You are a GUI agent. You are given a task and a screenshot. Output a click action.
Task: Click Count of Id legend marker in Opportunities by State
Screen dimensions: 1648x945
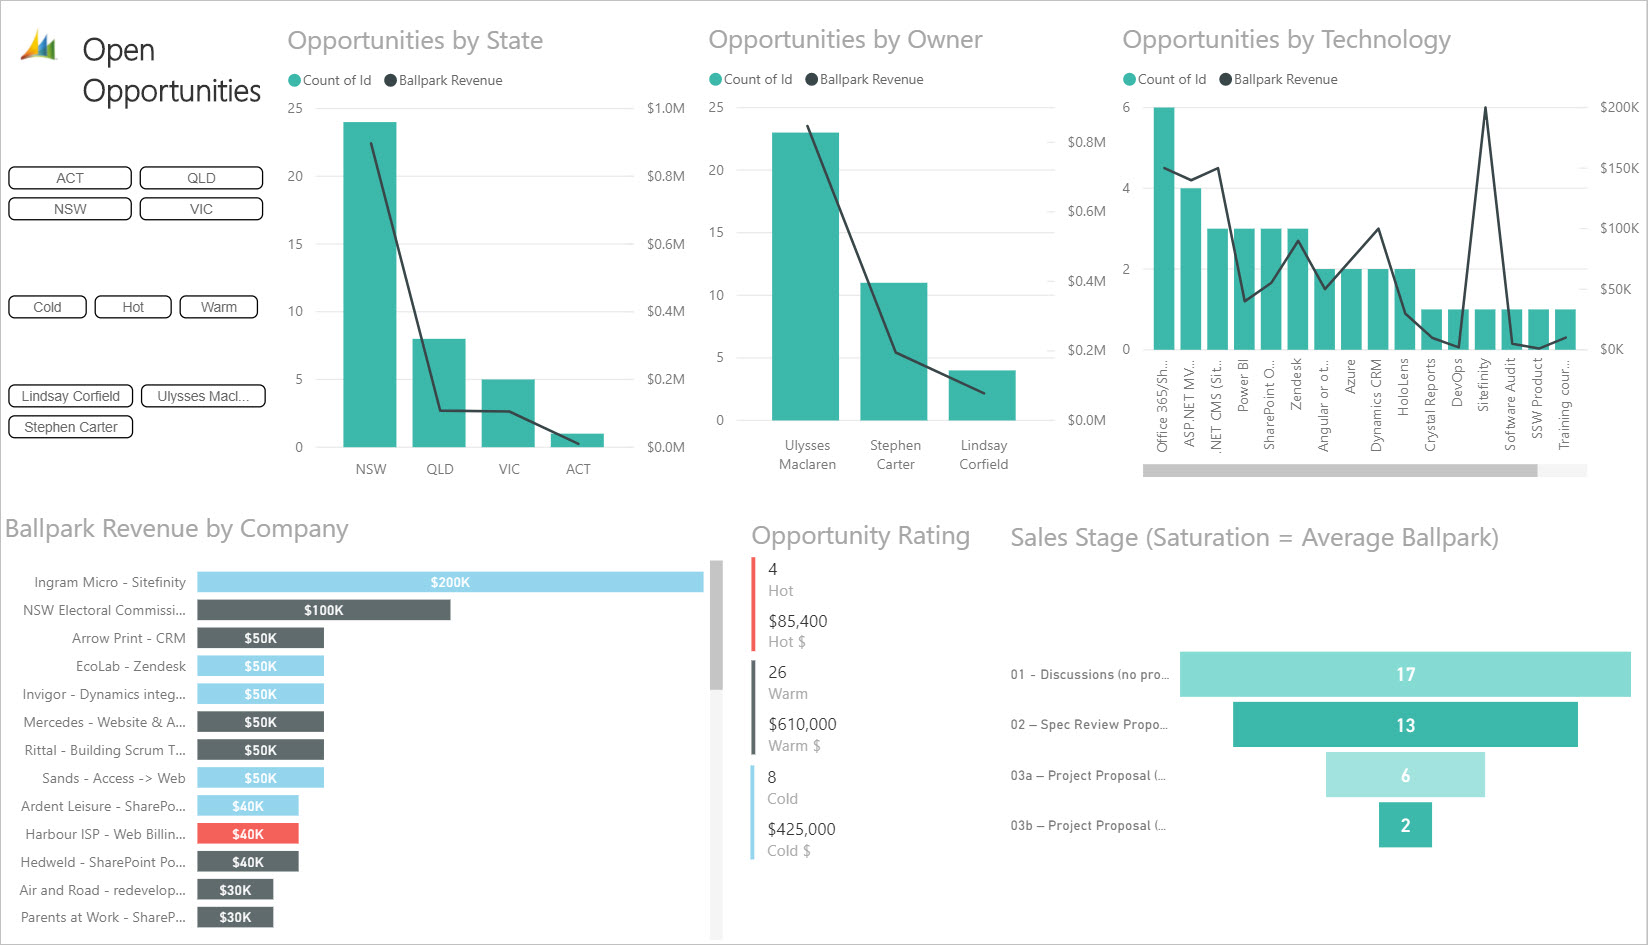(x=294, y=81)
